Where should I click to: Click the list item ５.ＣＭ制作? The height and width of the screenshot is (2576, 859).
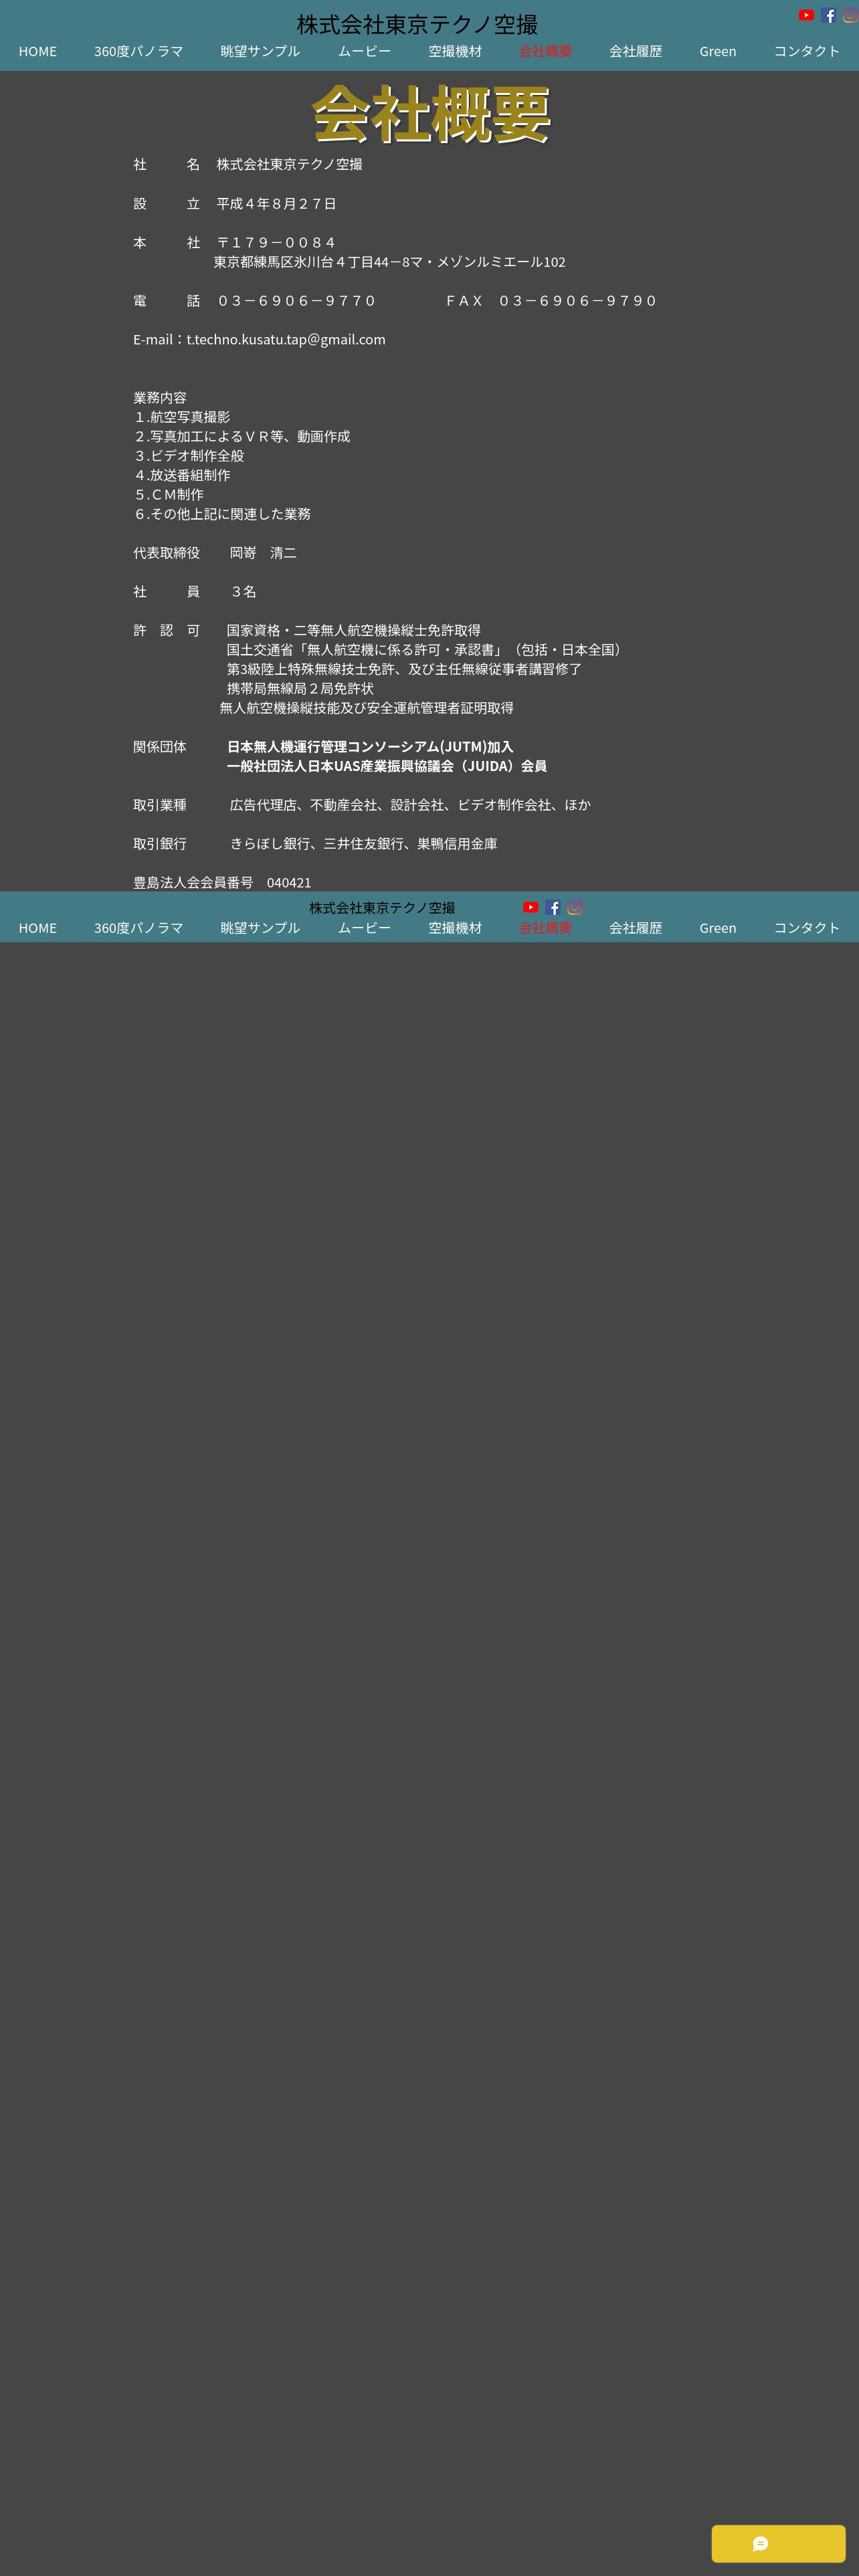169,495
